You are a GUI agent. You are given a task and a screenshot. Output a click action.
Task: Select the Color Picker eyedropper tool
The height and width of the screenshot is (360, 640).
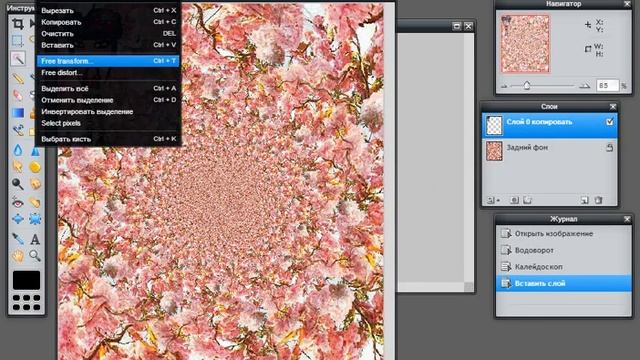click(18, 238)
